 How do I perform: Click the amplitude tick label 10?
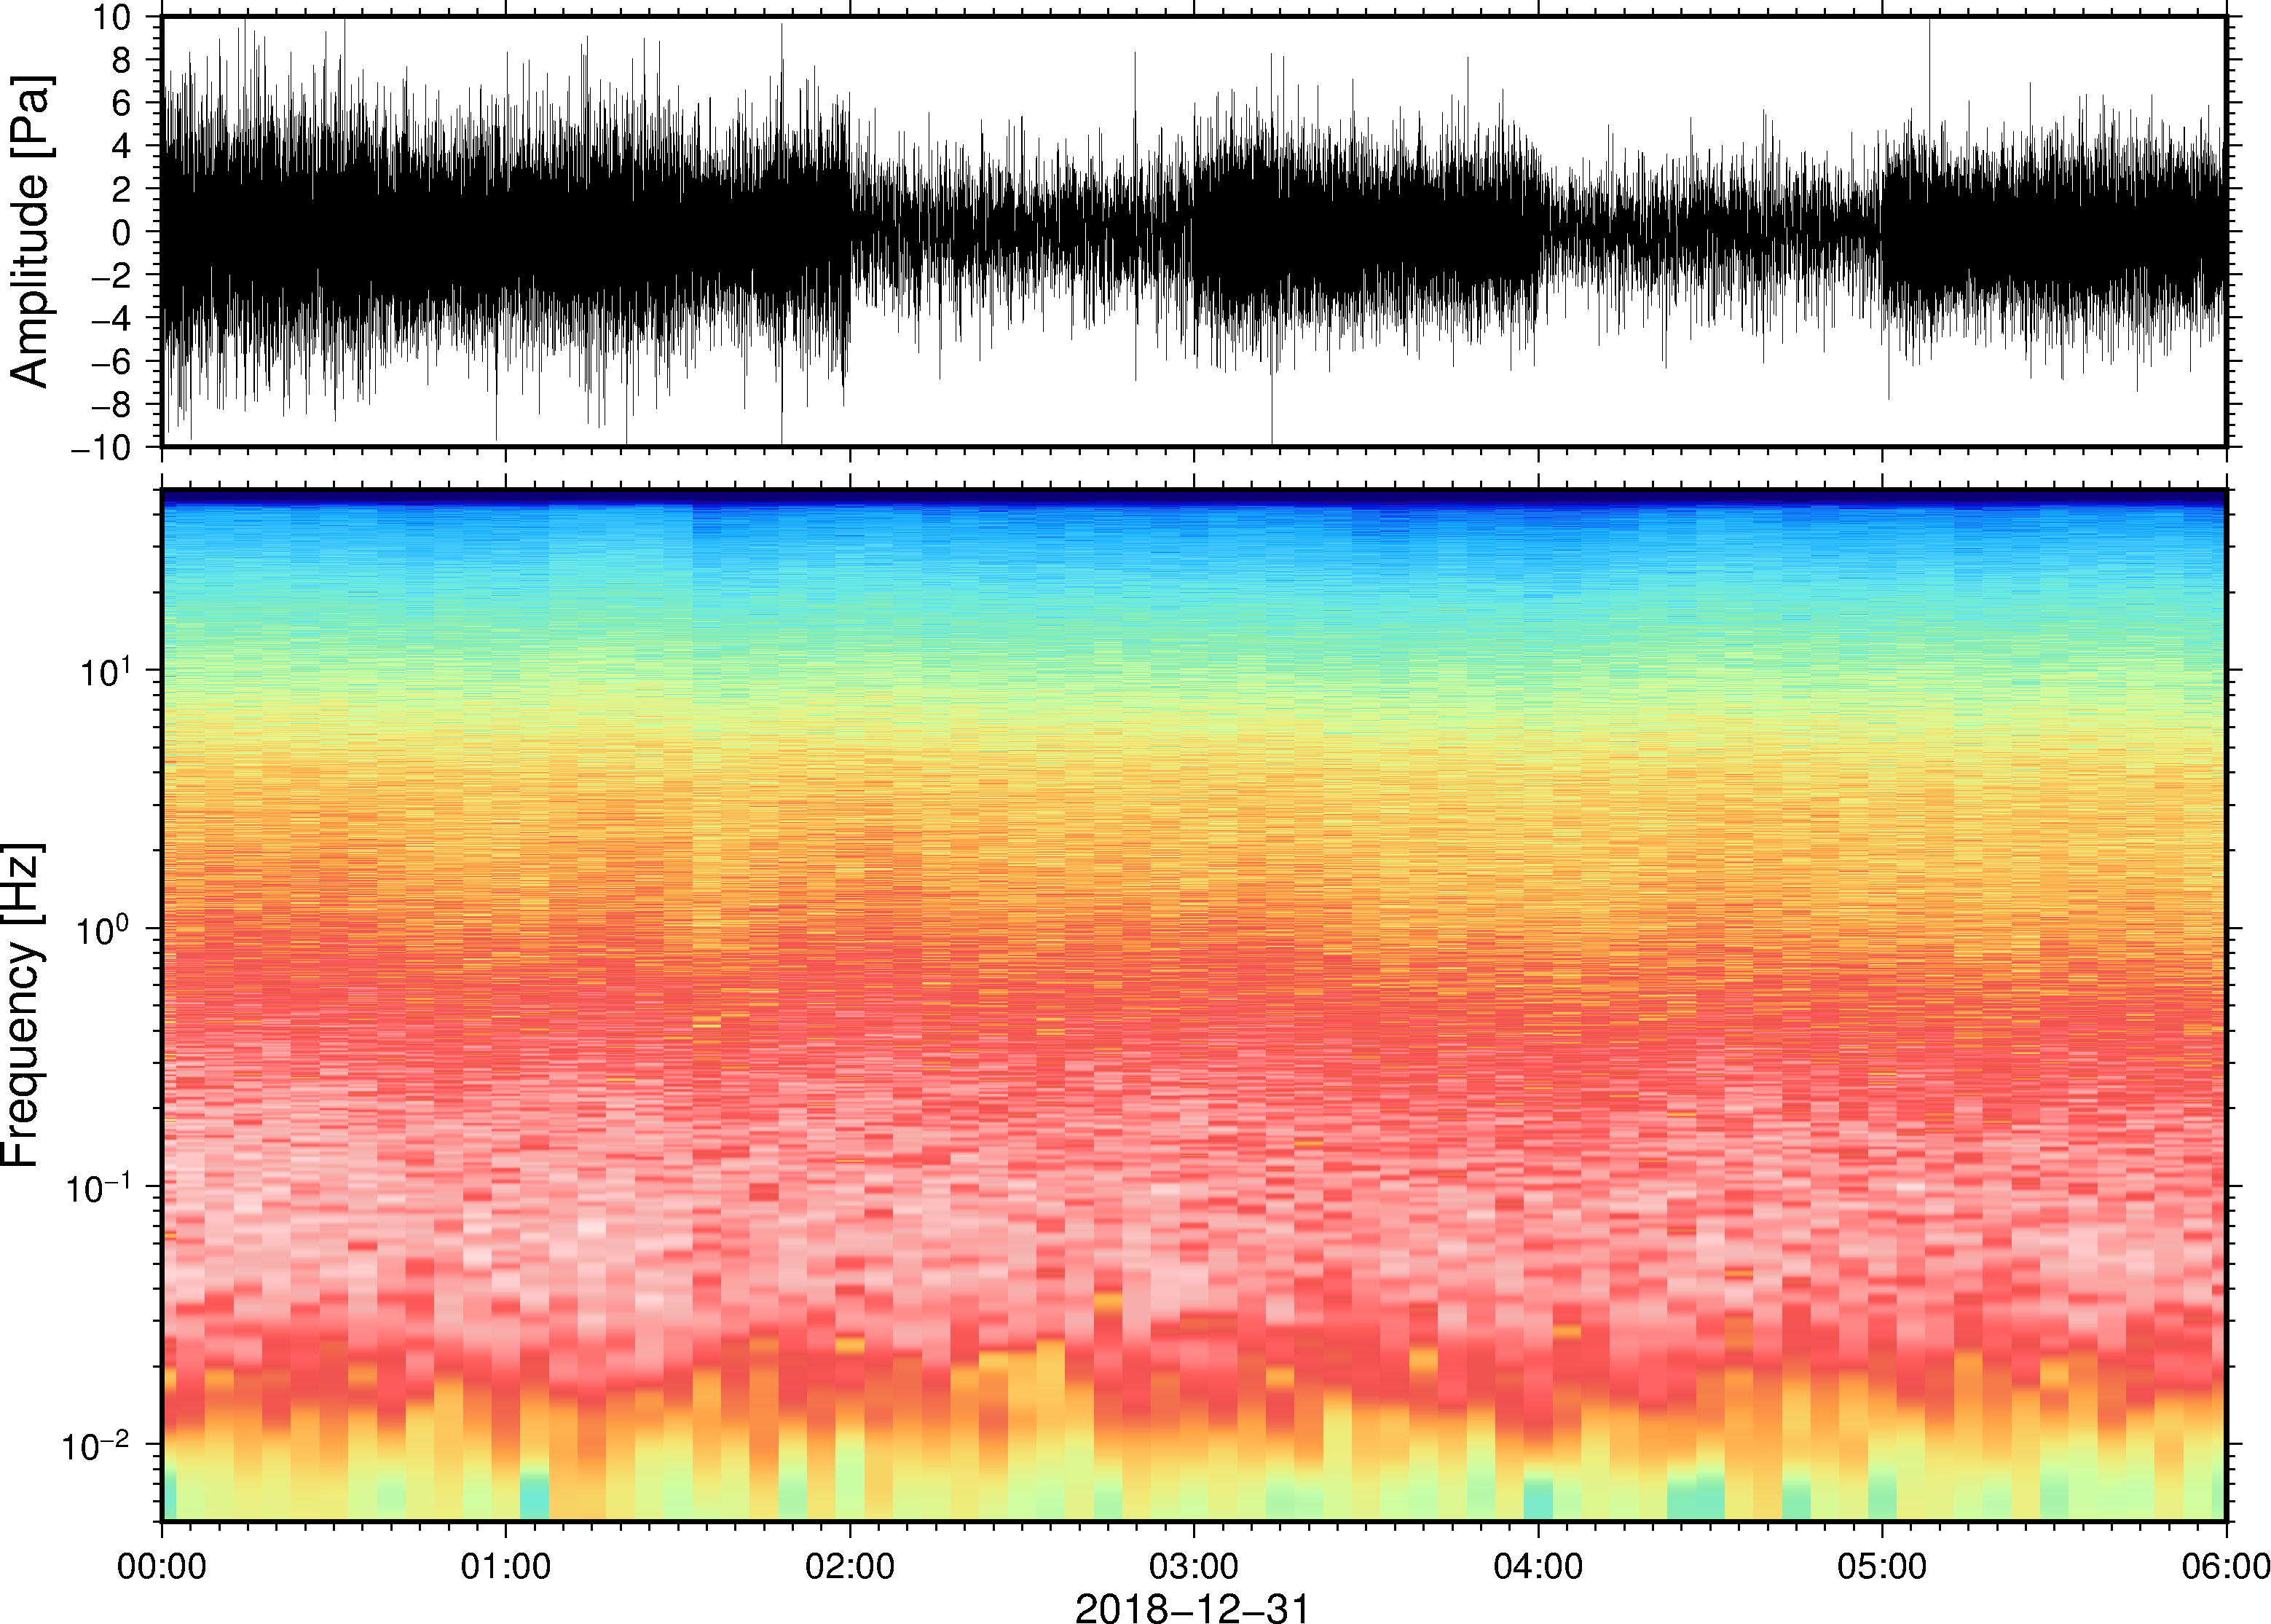pos(111,17)
